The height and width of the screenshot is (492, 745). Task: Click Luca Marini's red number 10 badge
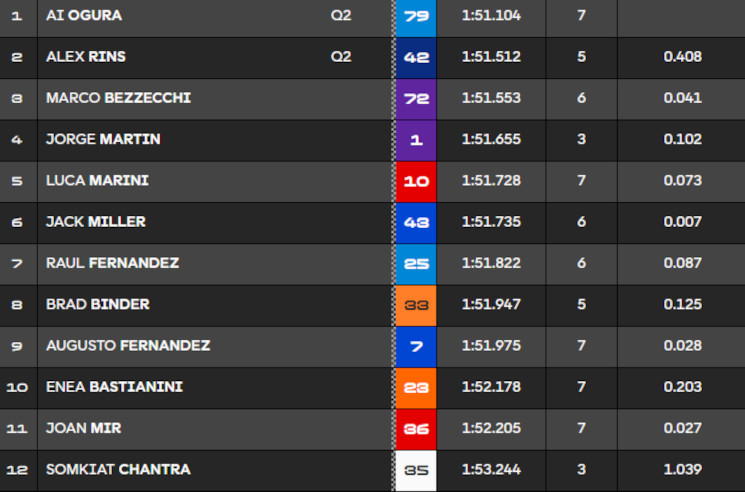[416, 181]
